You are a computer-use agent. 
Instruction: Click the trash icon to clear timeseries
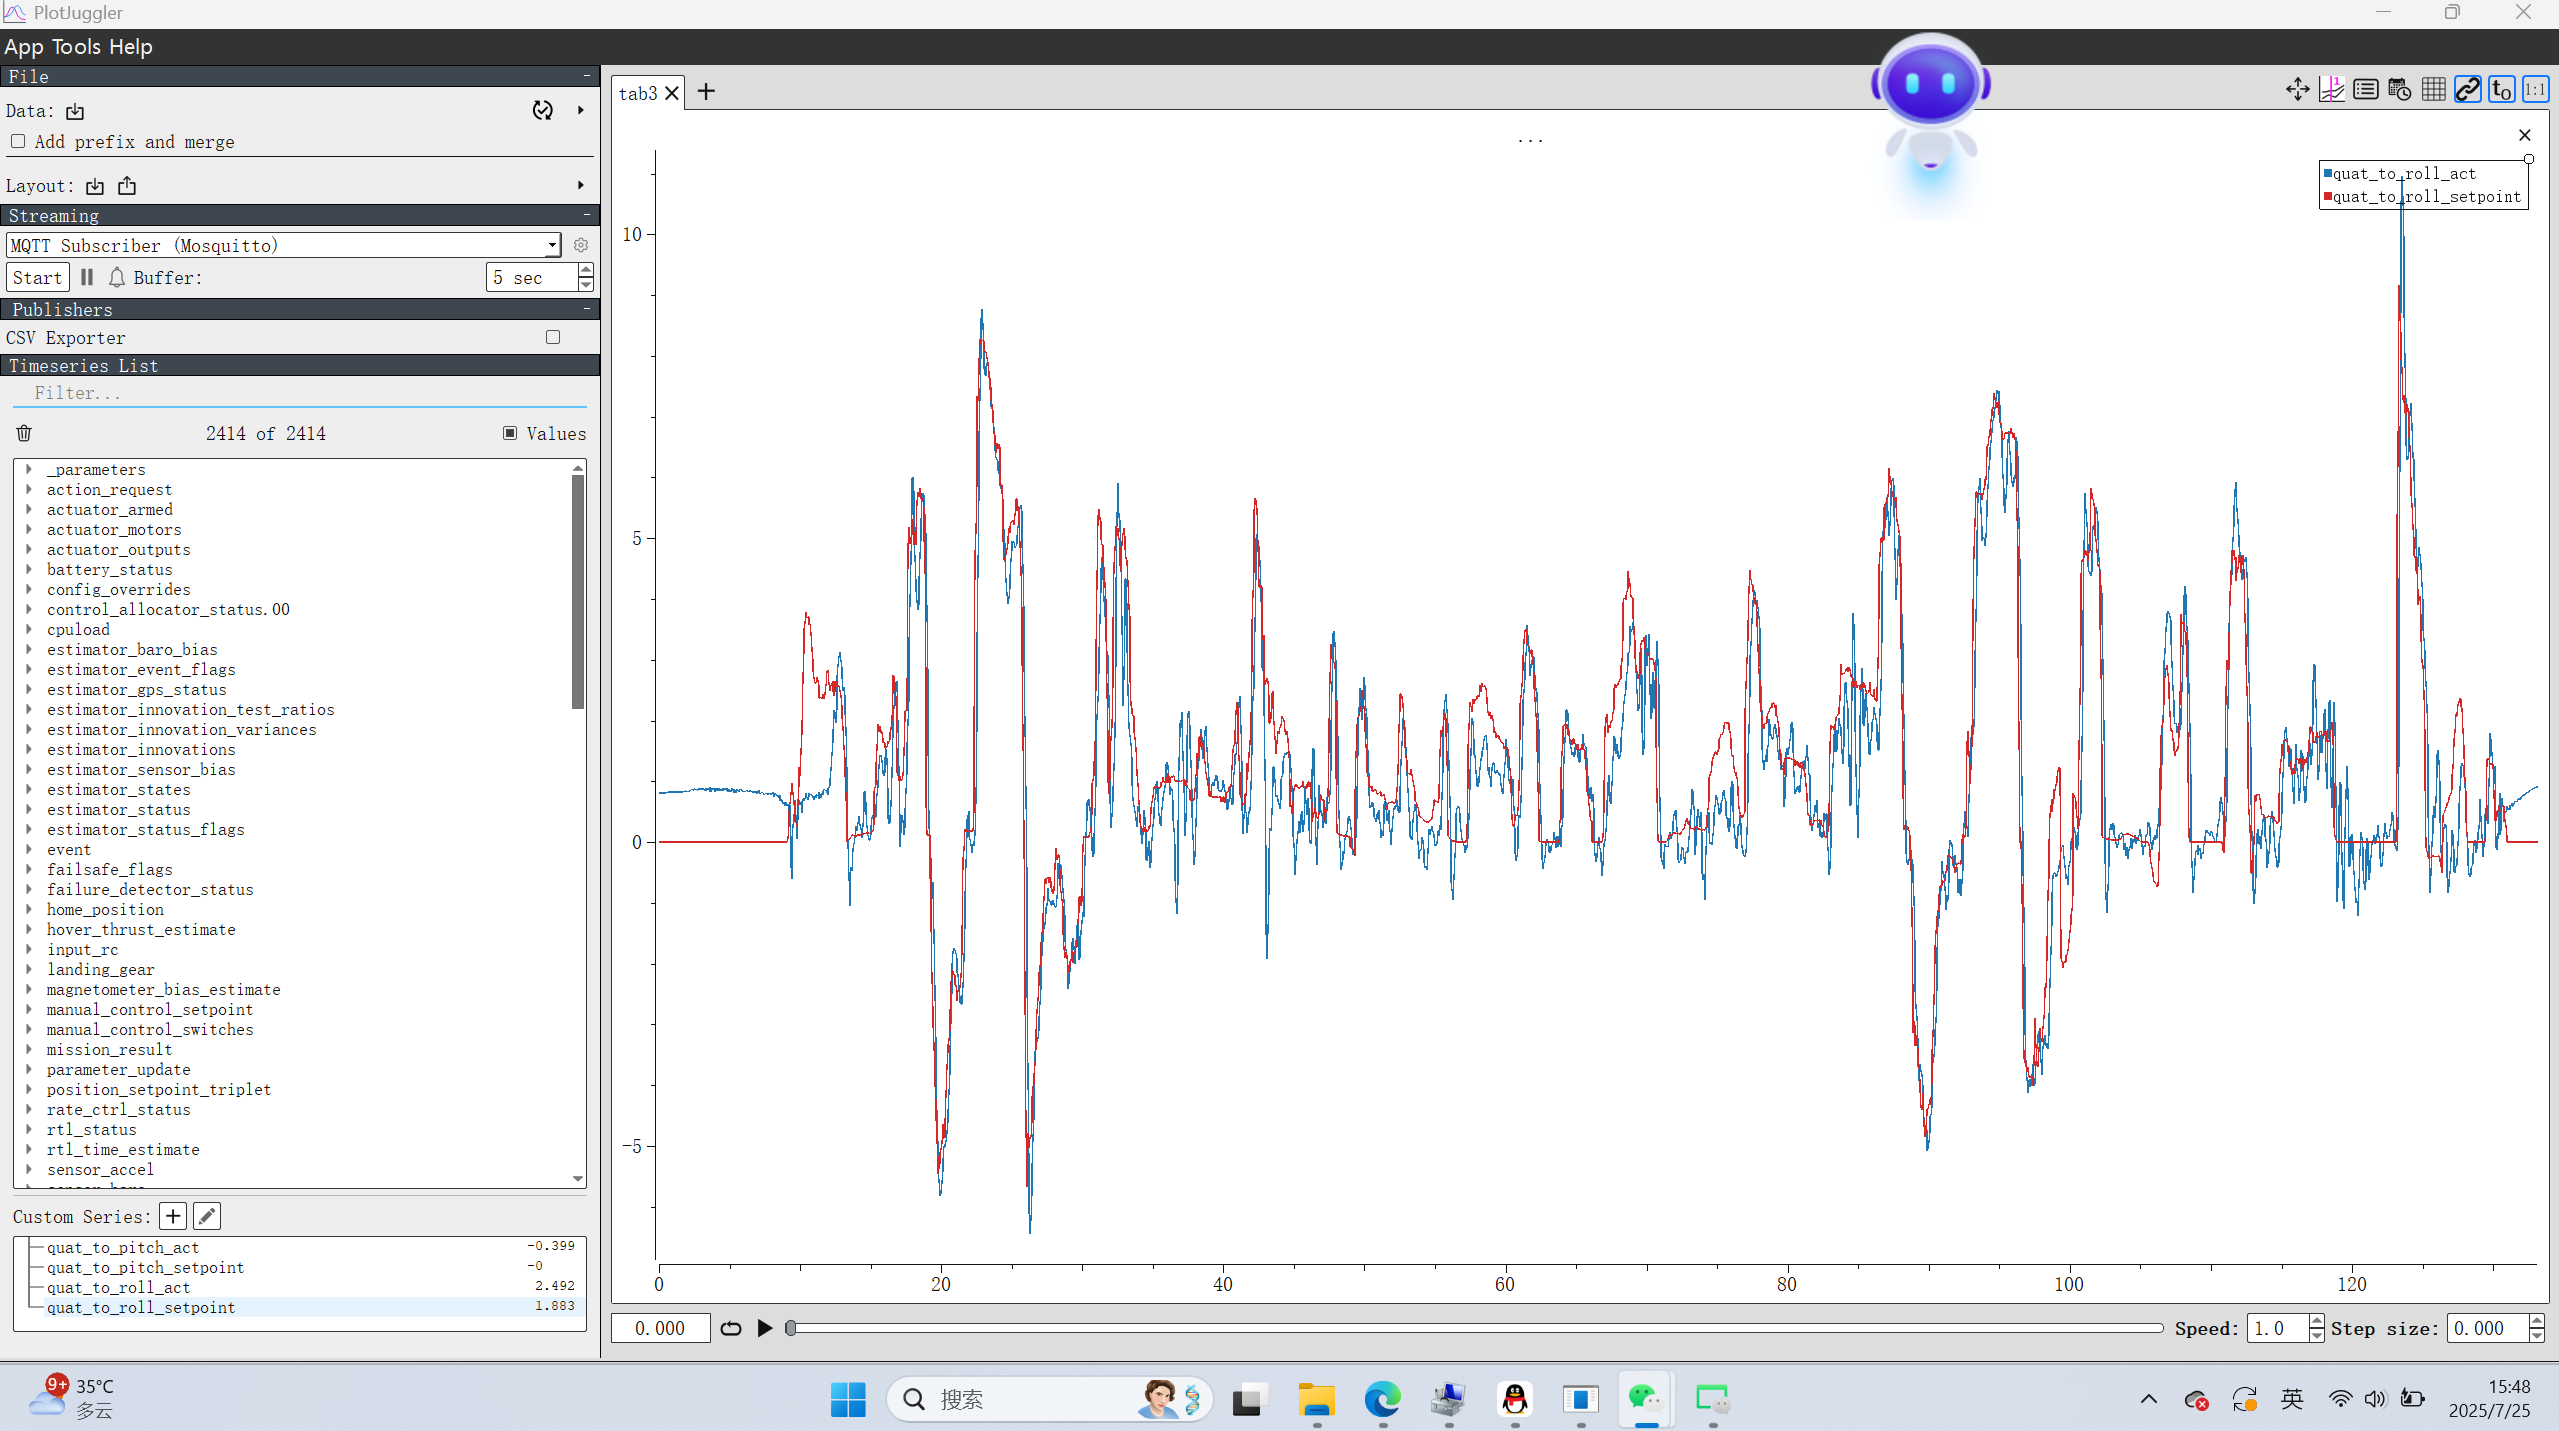(24, 433)
